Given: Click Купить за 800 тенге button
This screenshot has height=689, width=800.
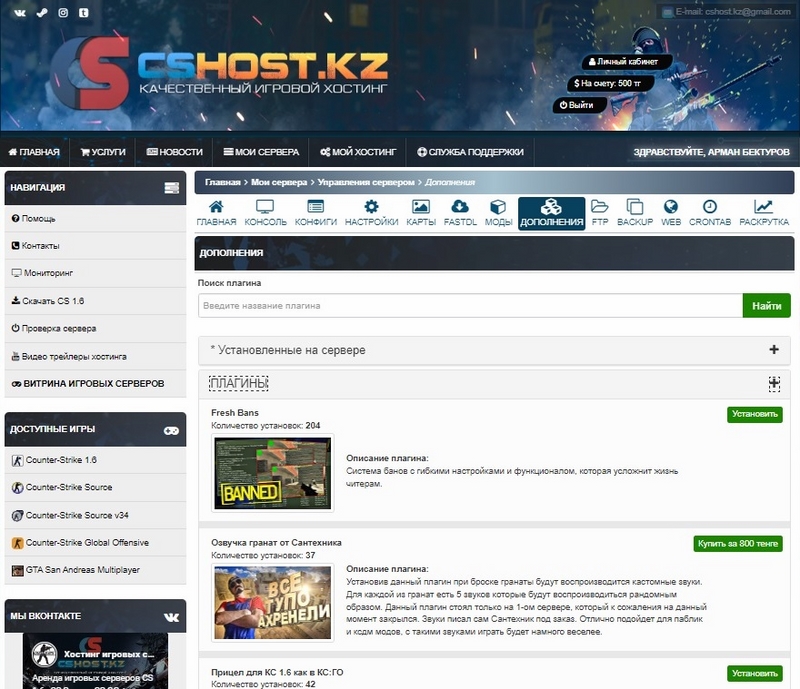Looking at the screenshot, I should [738, 544].
